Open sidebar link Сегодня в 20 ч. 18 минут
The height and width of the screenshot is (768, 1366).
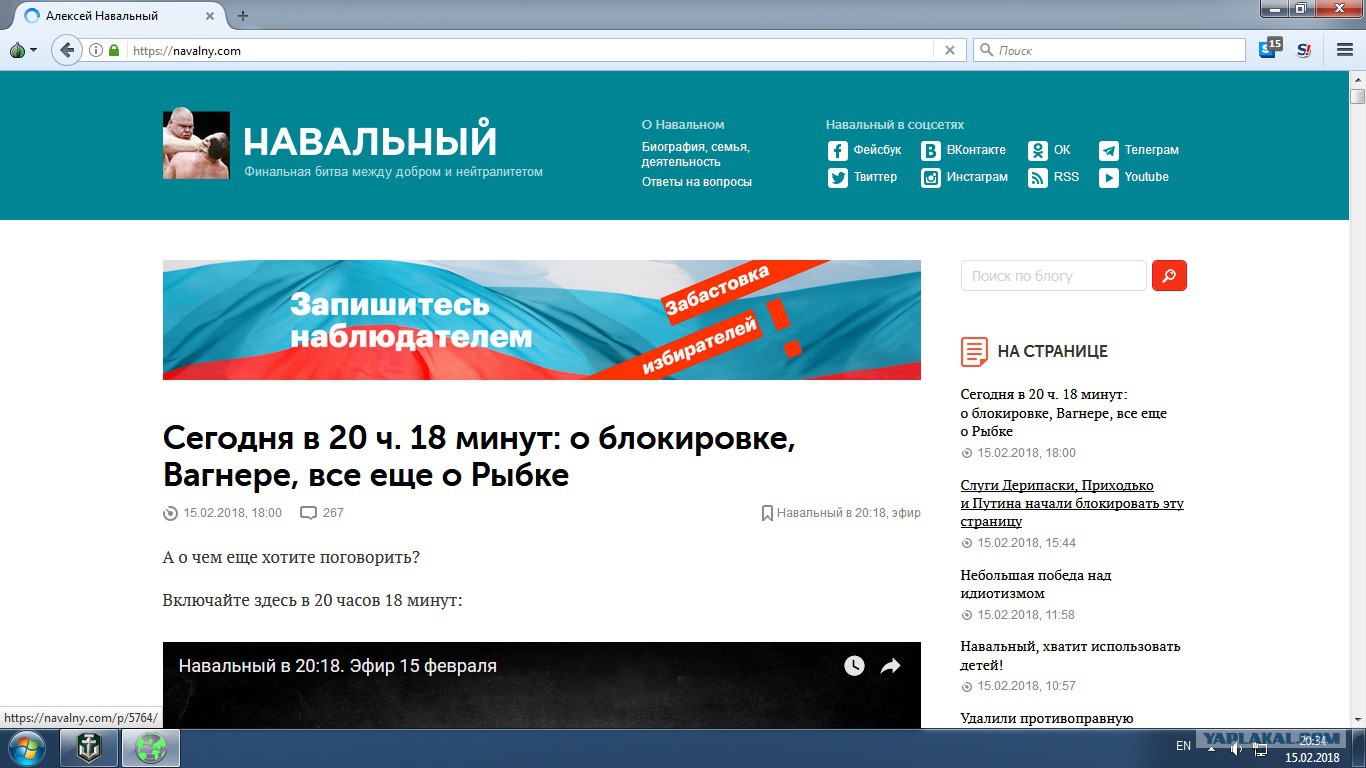[x=1064, y=413]
